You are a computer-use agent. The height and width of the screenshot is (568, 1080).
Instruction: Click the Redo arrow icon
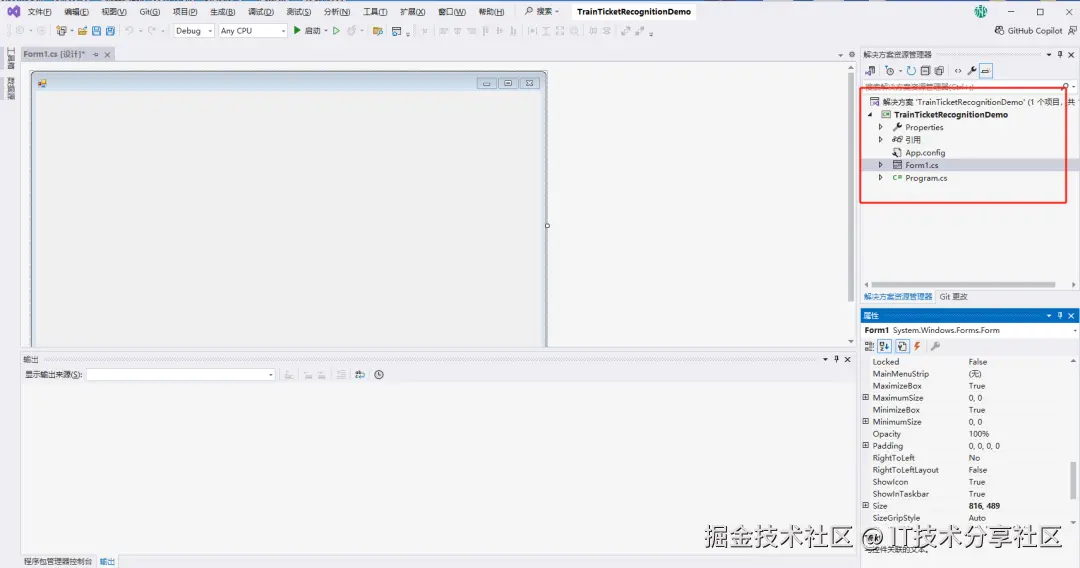(152, 30)
